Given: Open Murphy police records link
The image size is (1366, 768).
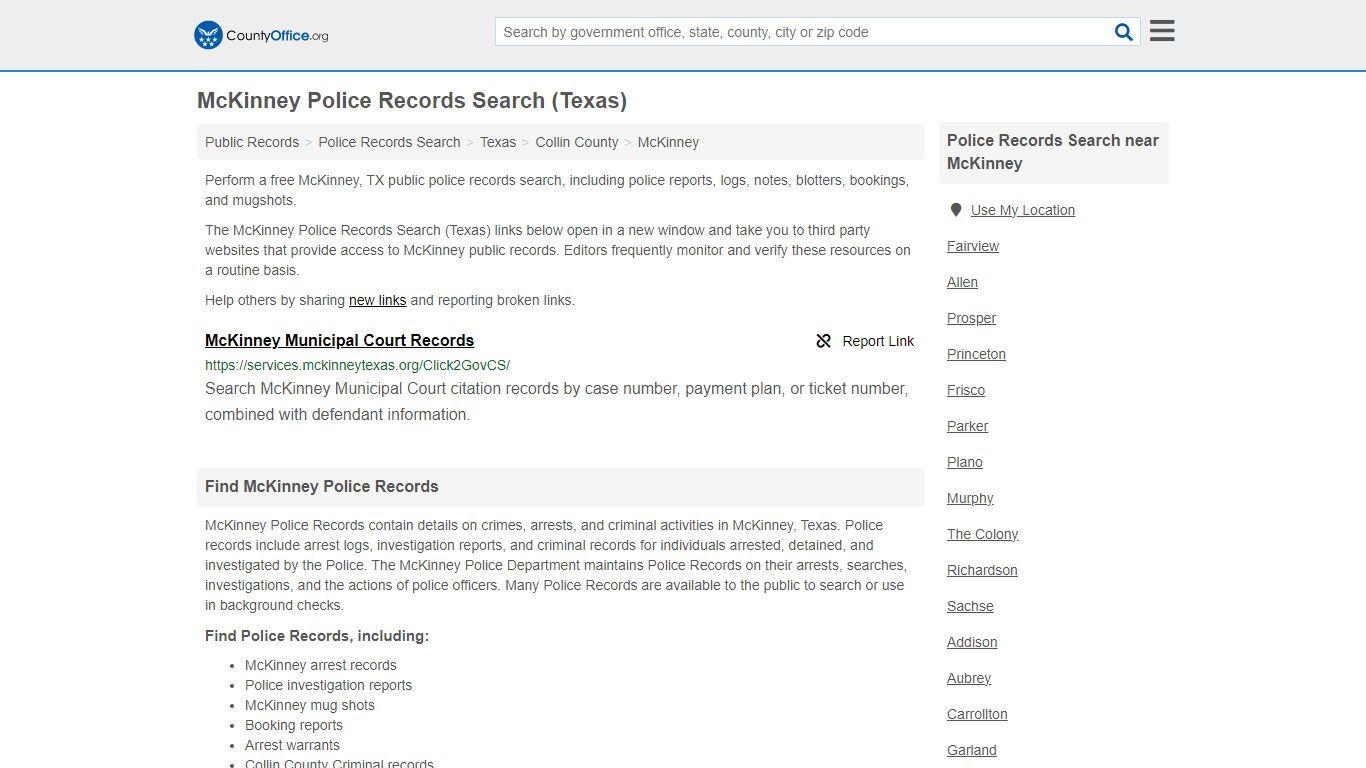Looking at the screenshot, I should point(970,498).
